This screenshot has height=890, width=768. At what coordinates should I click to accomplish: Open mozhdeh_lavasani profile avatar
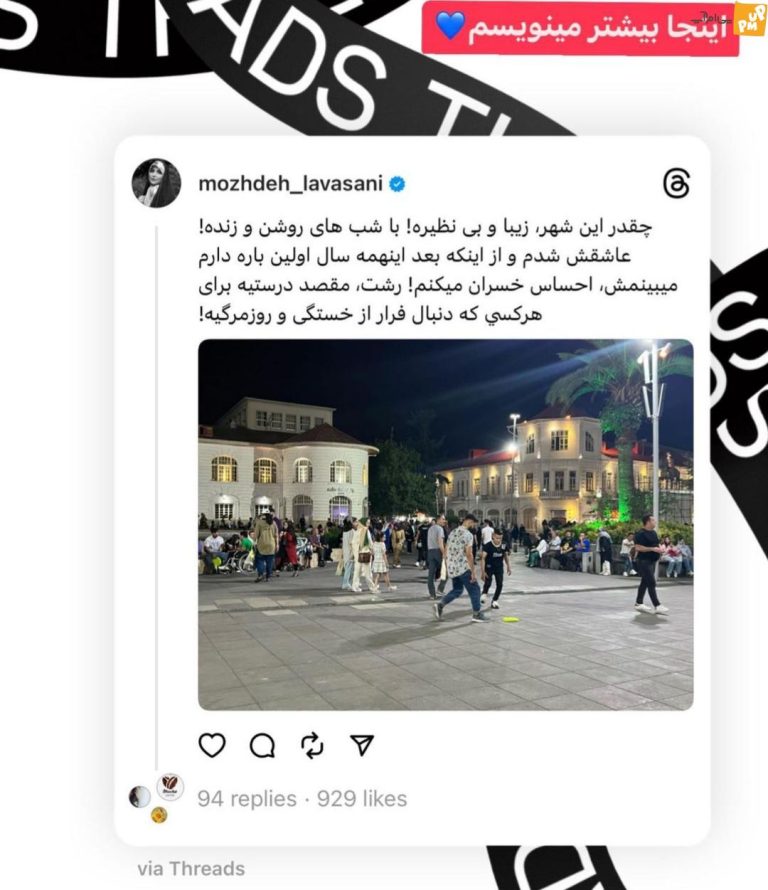[157, 183]
